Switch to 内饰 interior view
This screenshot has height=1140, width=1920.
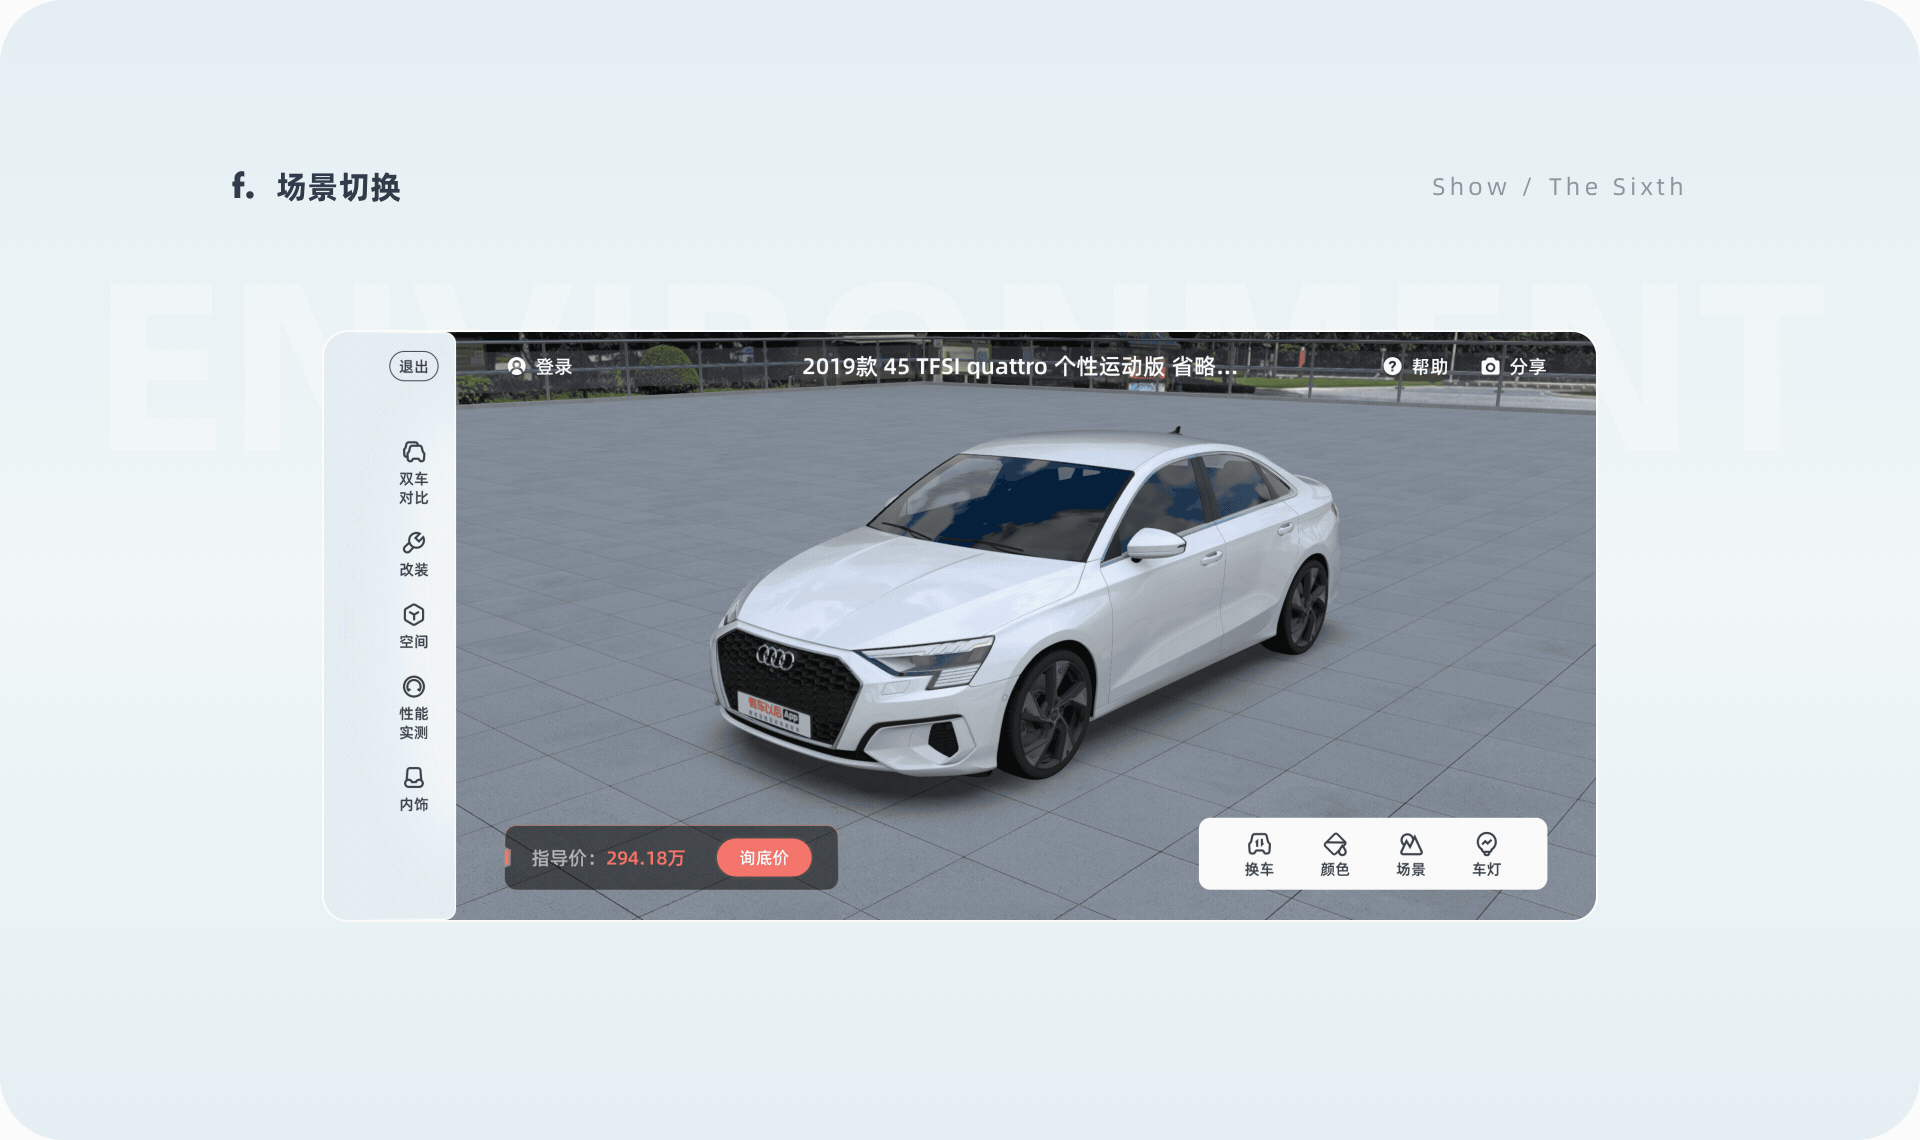coord(413,789)
